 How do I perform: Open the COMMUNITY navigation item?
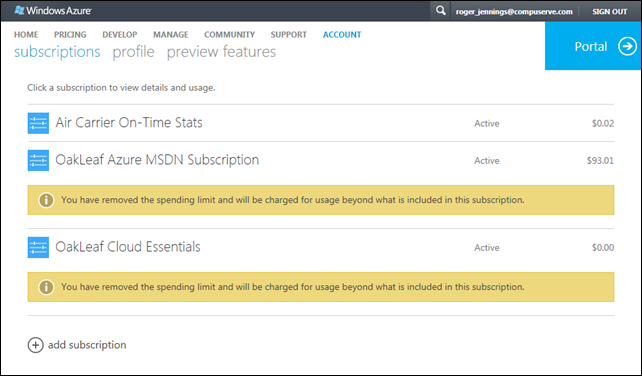[230, 35]
